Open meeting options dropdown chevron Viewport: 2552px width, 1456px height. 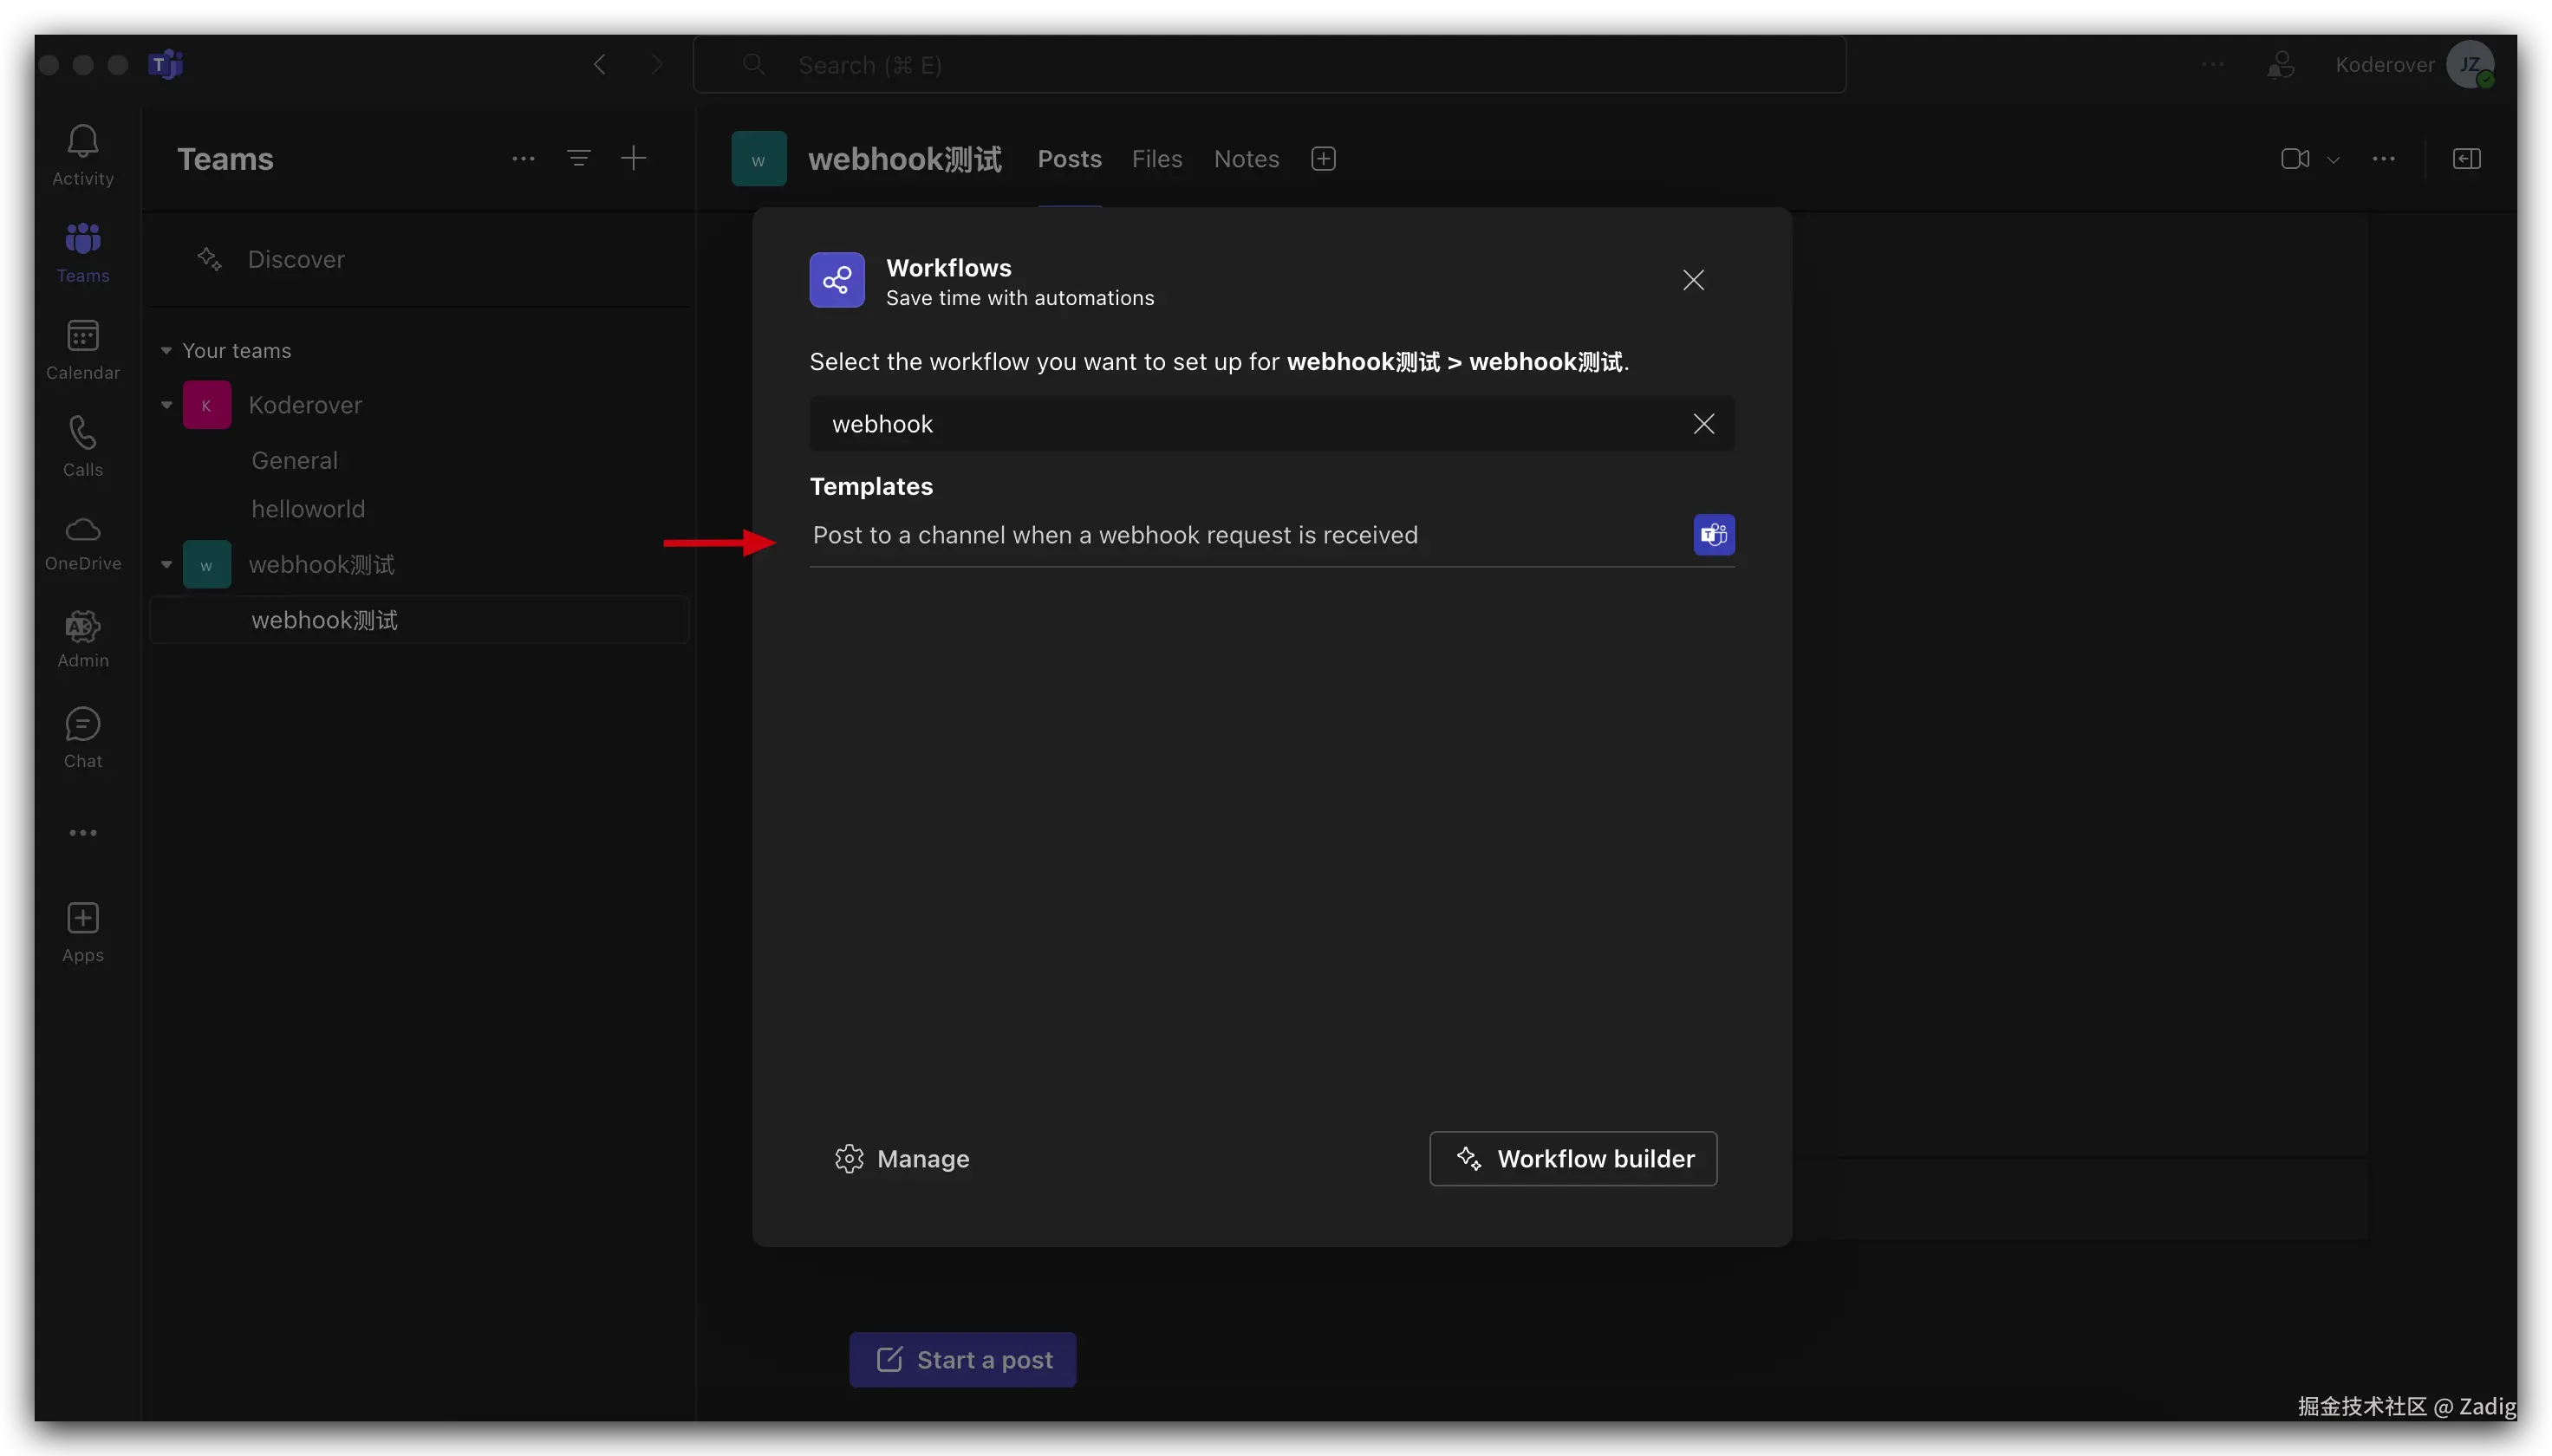(2333, 160)
